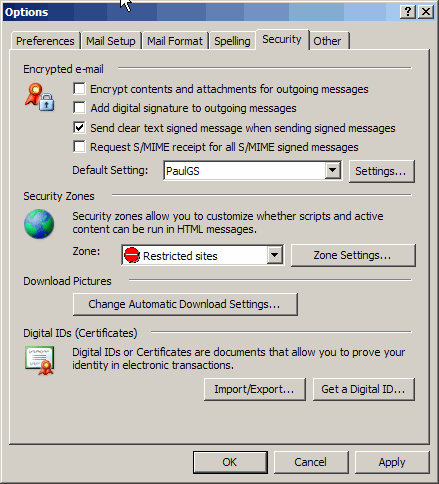Open the Zone dropdown arrow

click(274, 255)
